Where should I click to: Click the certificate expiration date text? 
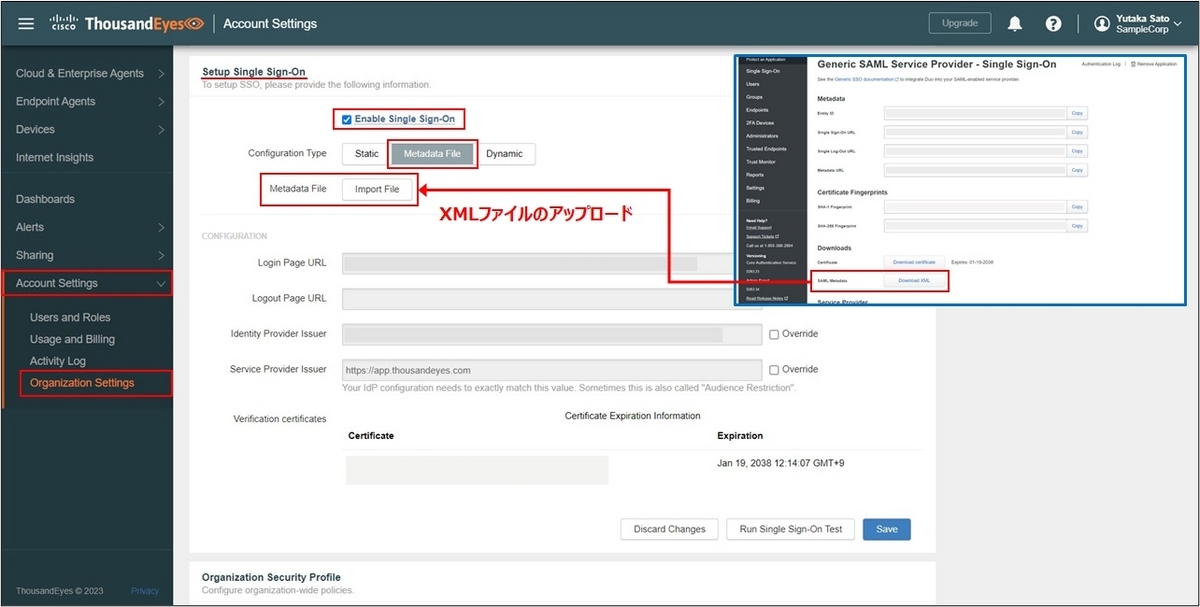click(781, 463)
